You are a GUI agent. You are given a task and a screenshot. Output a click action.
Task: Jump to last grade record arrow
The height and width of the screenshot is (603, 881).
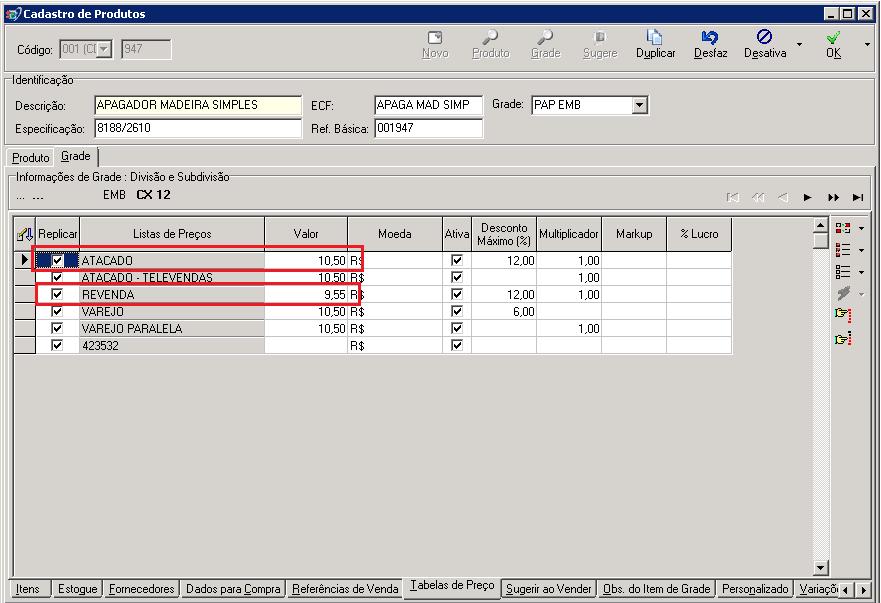(x=858, y=198)
